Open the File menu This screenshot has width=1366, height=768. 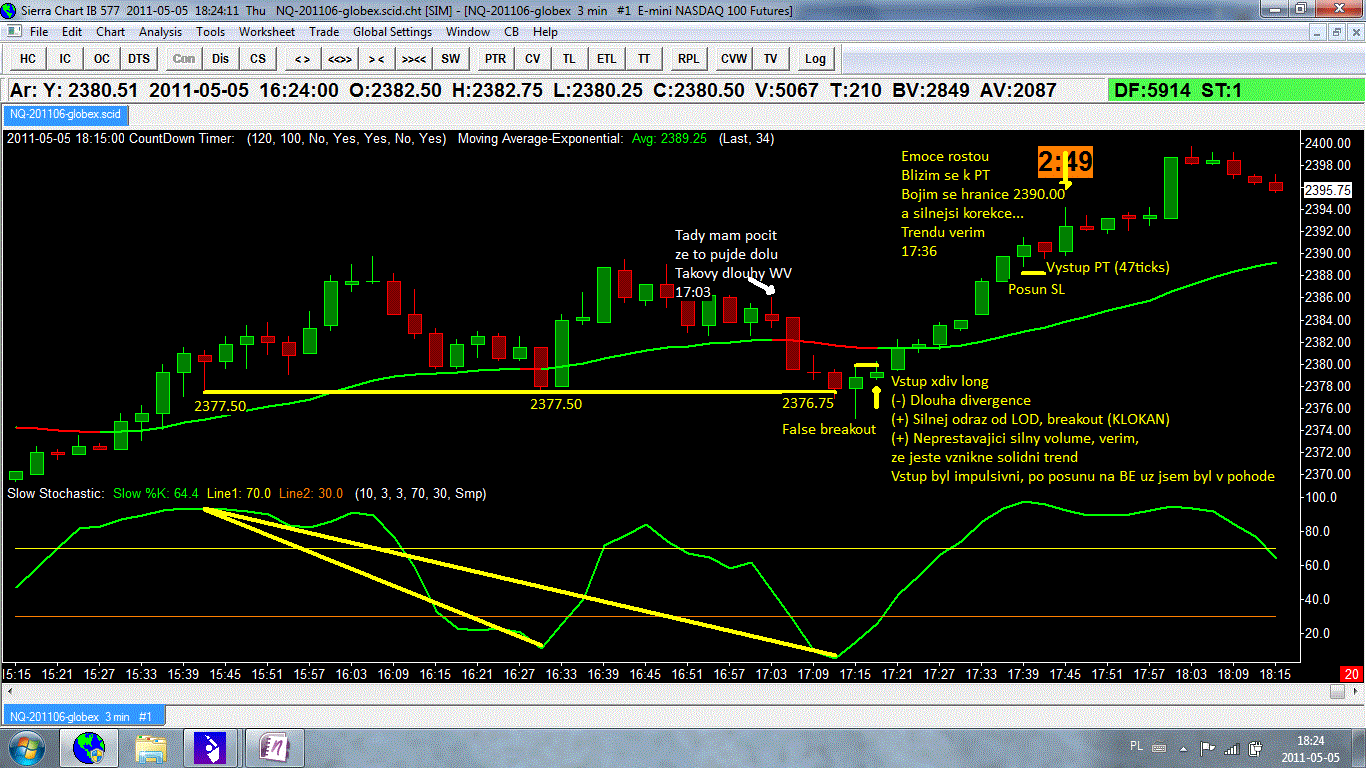pos(39,32)
